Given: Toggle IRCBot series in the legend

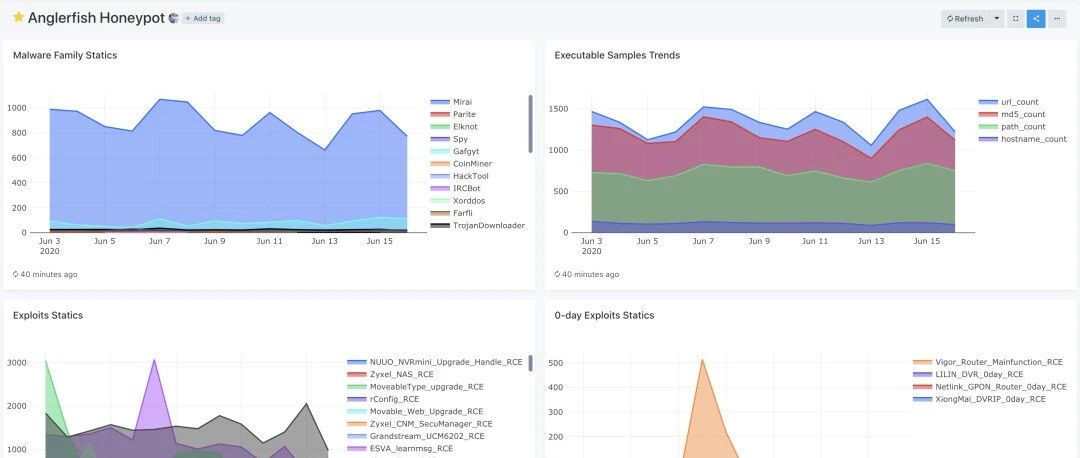Looking at the screenshot, I should 456,189.
